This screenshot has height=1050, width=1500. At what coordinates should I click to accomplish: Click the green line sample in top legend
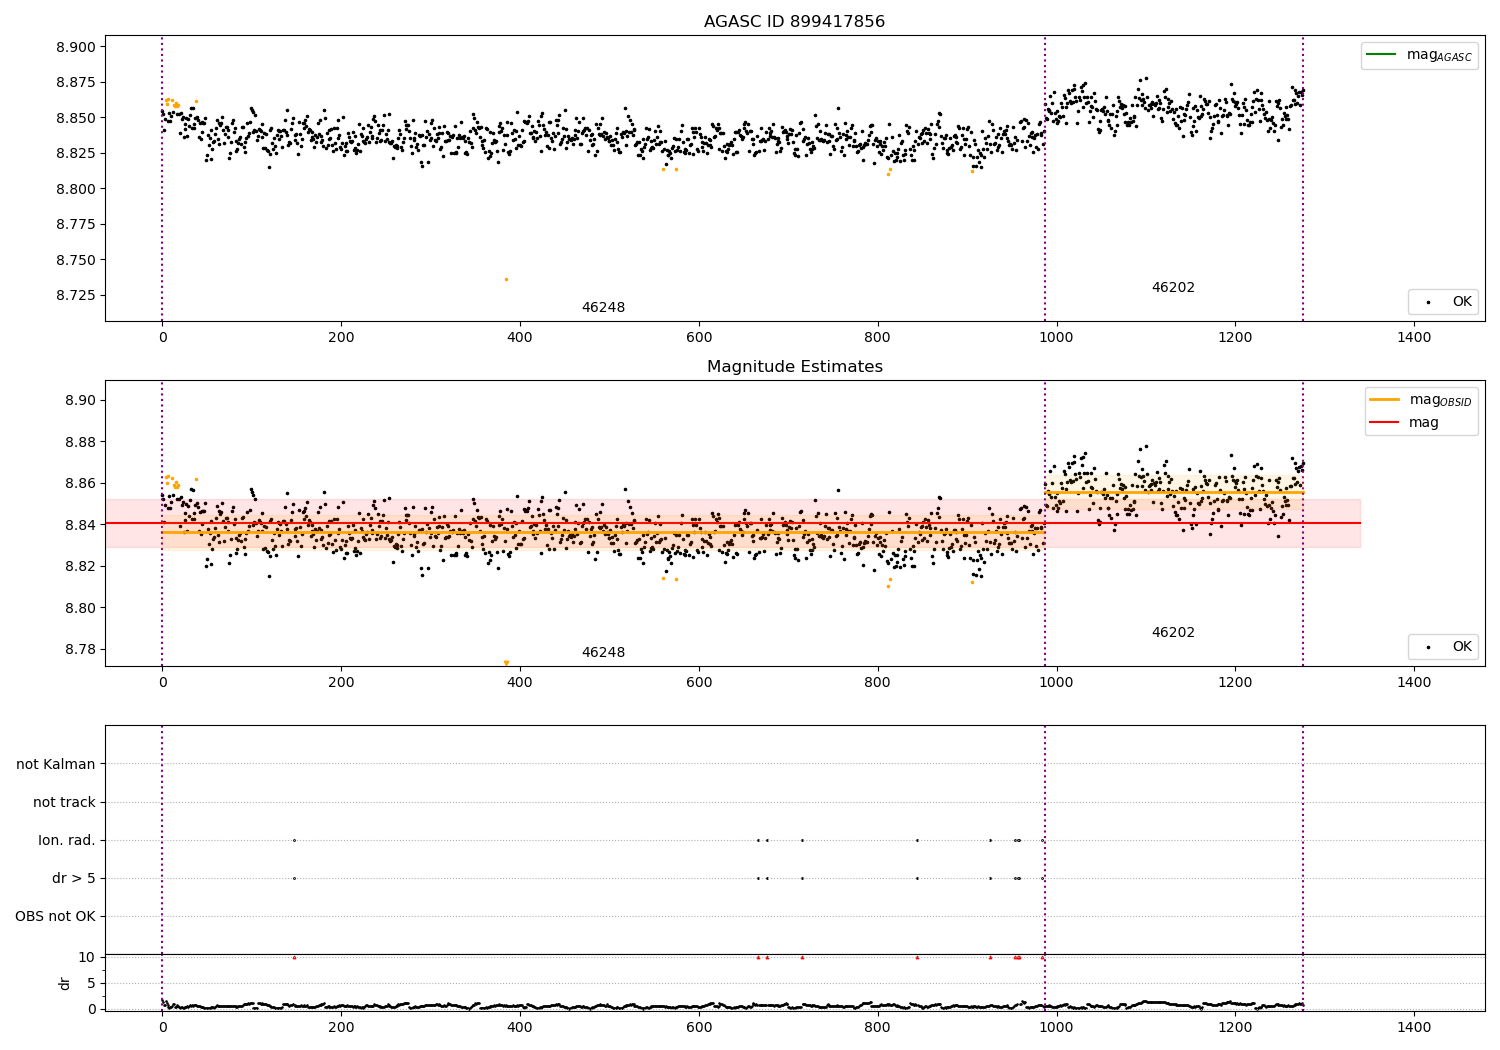click(1382, 55)
